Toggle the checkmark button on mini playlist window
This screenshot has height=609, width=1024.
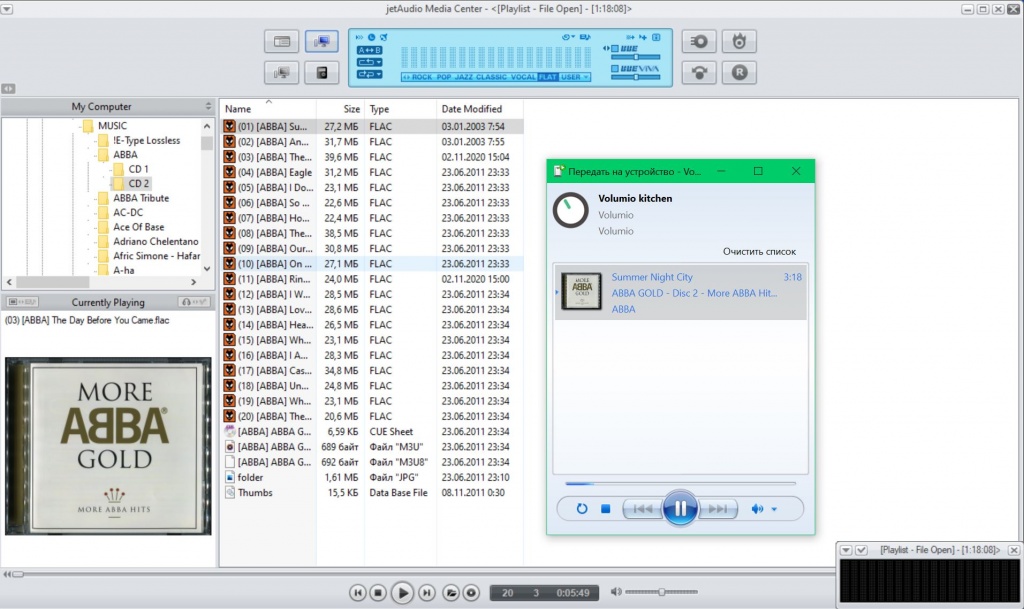point(861,550)
